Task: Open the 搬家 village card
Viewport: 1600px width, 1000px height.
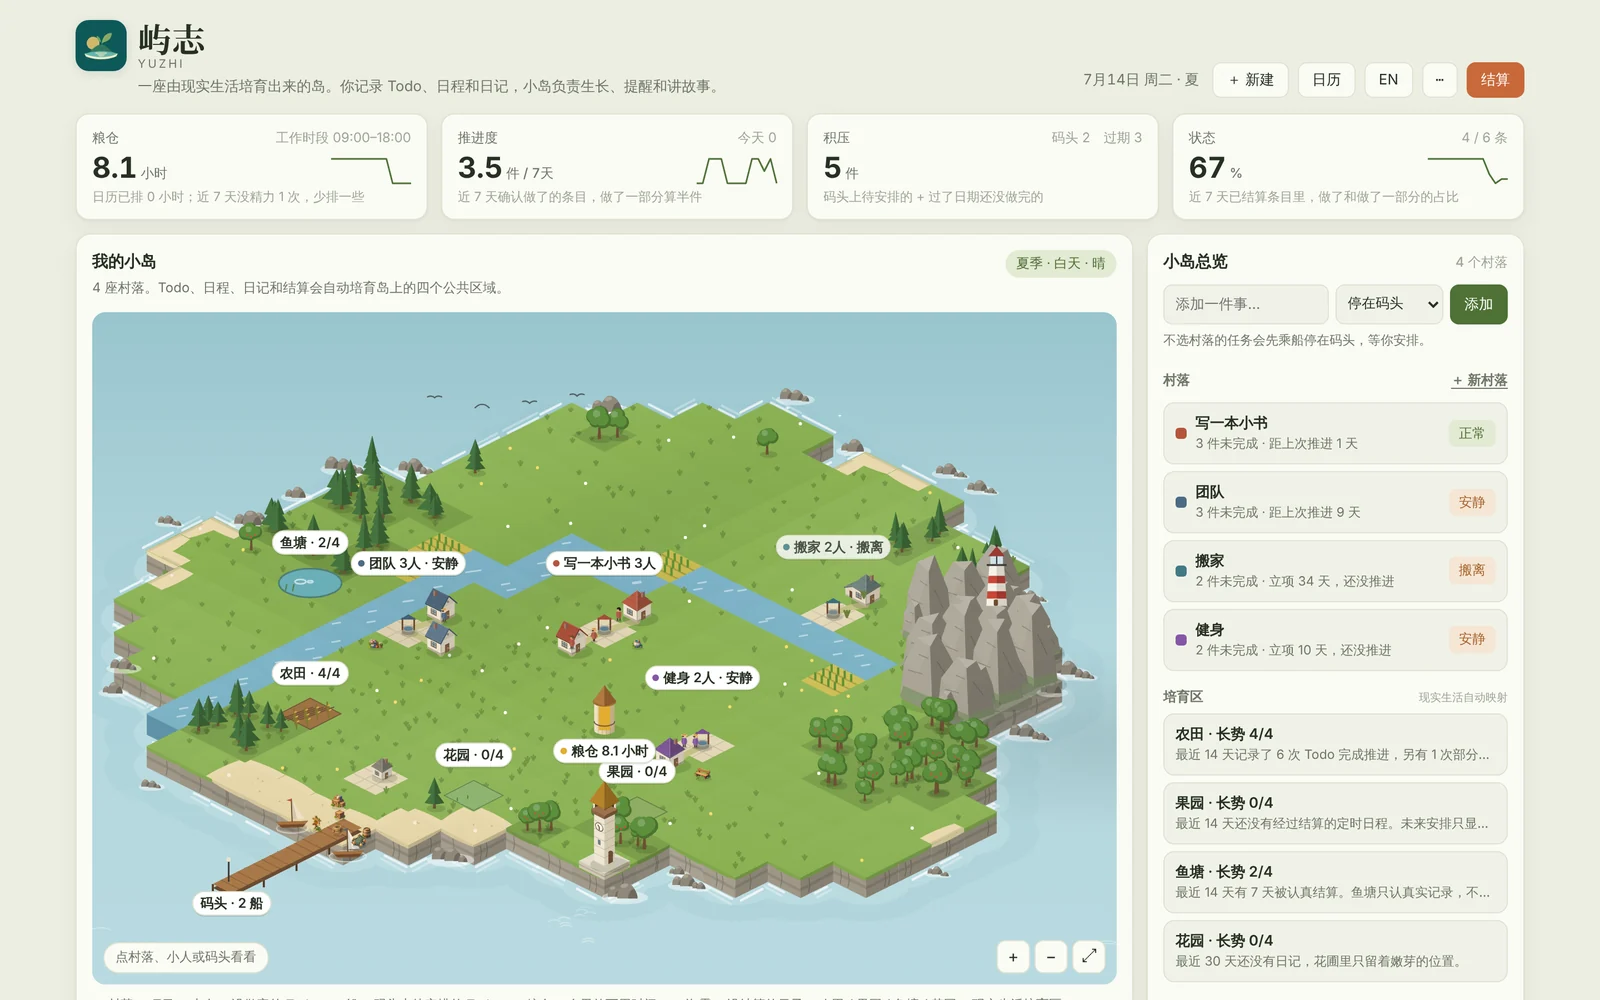Action: click(x=1335, y=571)
